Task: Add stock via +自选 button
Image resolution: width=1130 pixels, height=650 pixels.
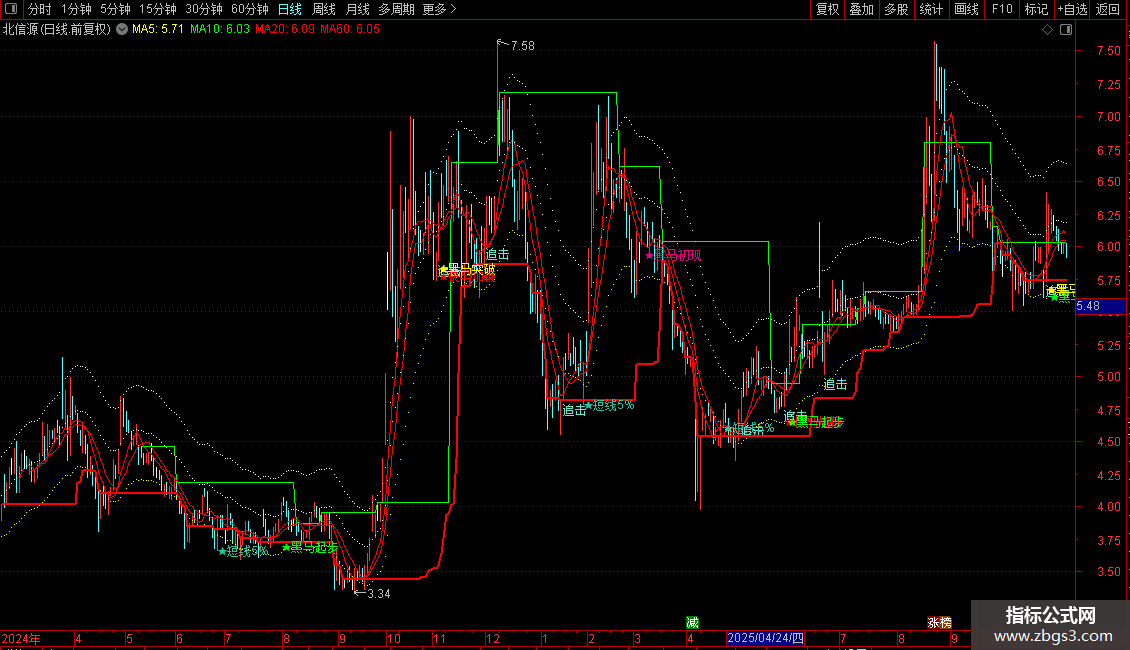Action: tap(1072, 9)
